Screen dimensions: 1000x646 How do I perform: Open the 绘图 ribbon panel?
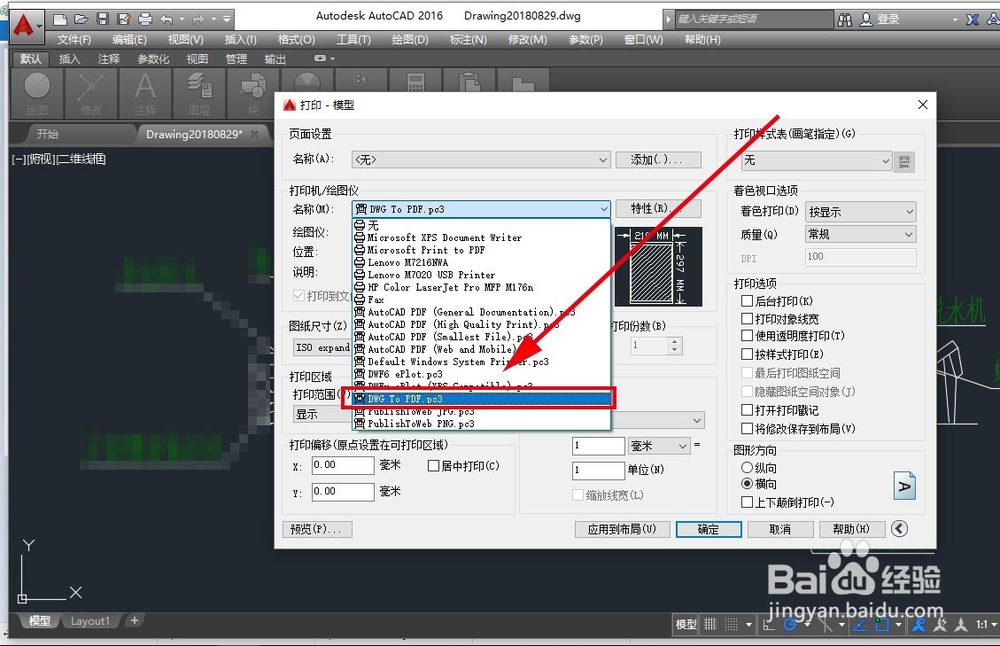click(37, 94)
